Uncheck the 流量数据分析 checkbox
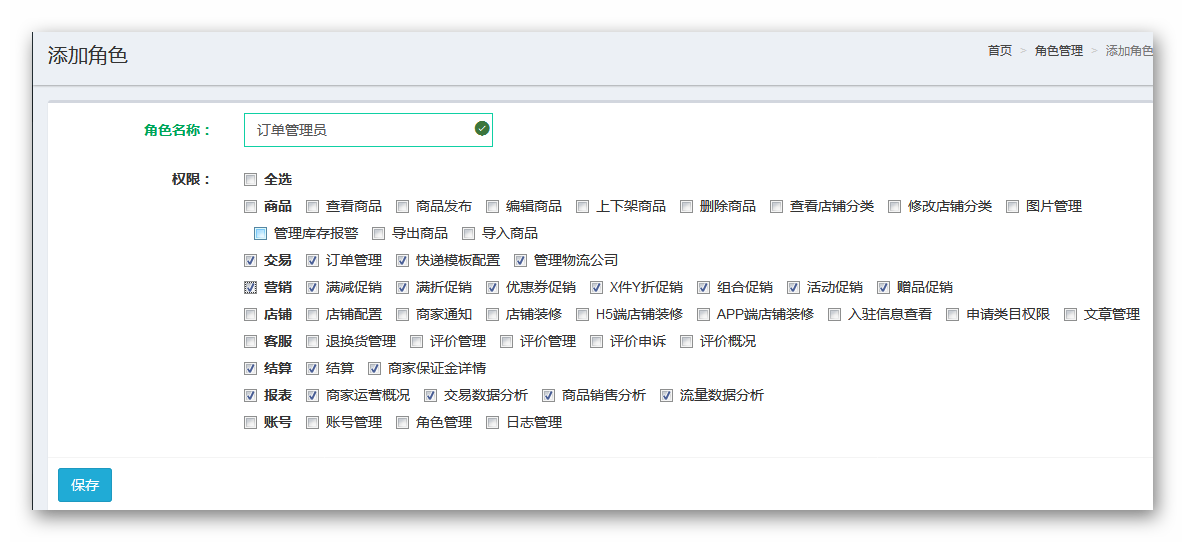1185x542 pixels. click(667, 395)
